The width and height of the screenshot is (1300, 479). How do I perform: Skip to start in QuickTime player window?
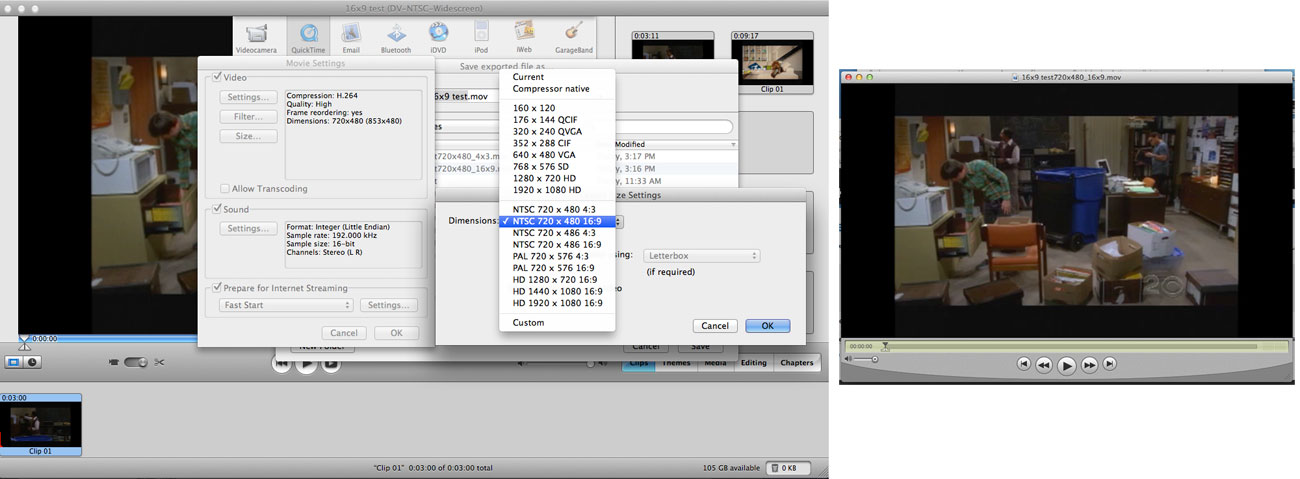click(1024, 364)
